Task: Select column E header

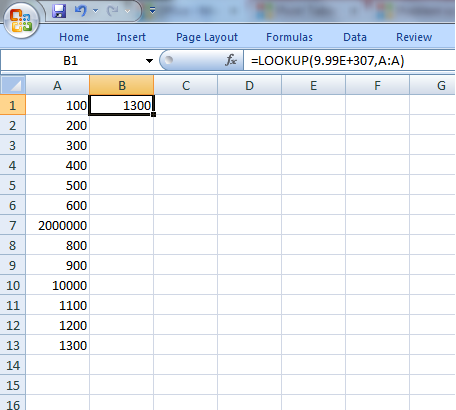Action: (313, 85)
